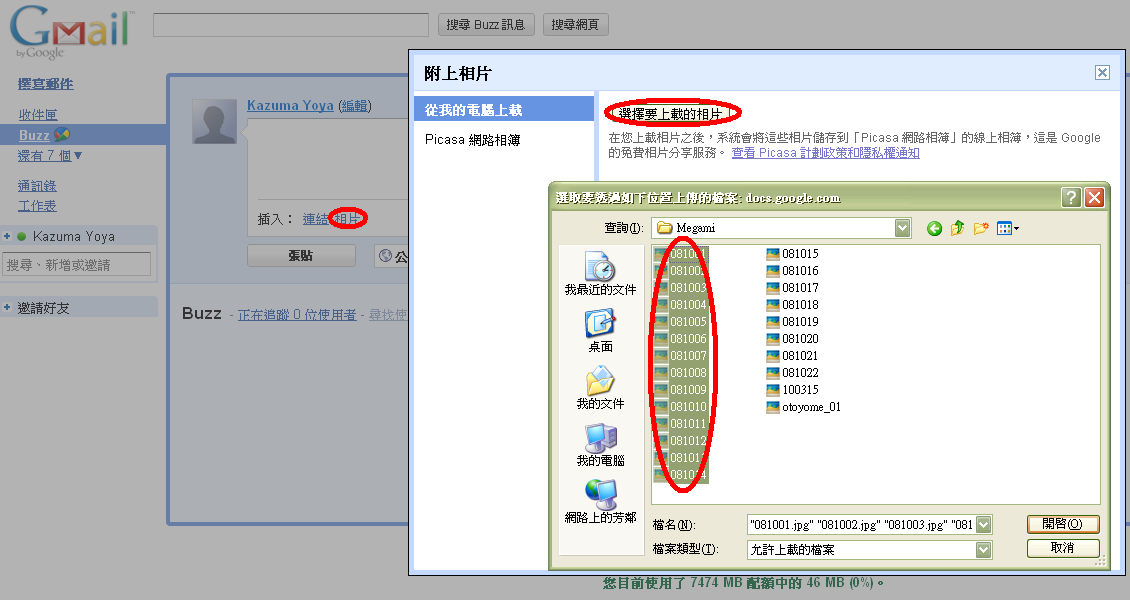Open '正在追蹤 0 位使用者' link
Viewport: 1130px width, 600px height.
pos(297,315)
